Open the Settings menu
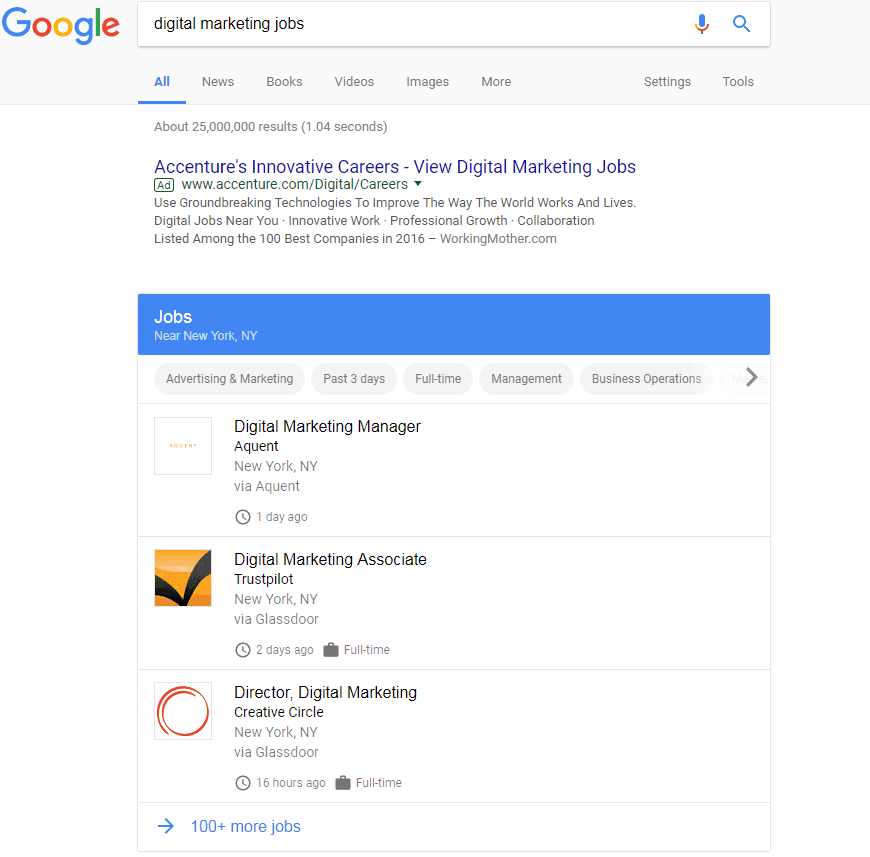870x857 pixels. tap(667, 82)
